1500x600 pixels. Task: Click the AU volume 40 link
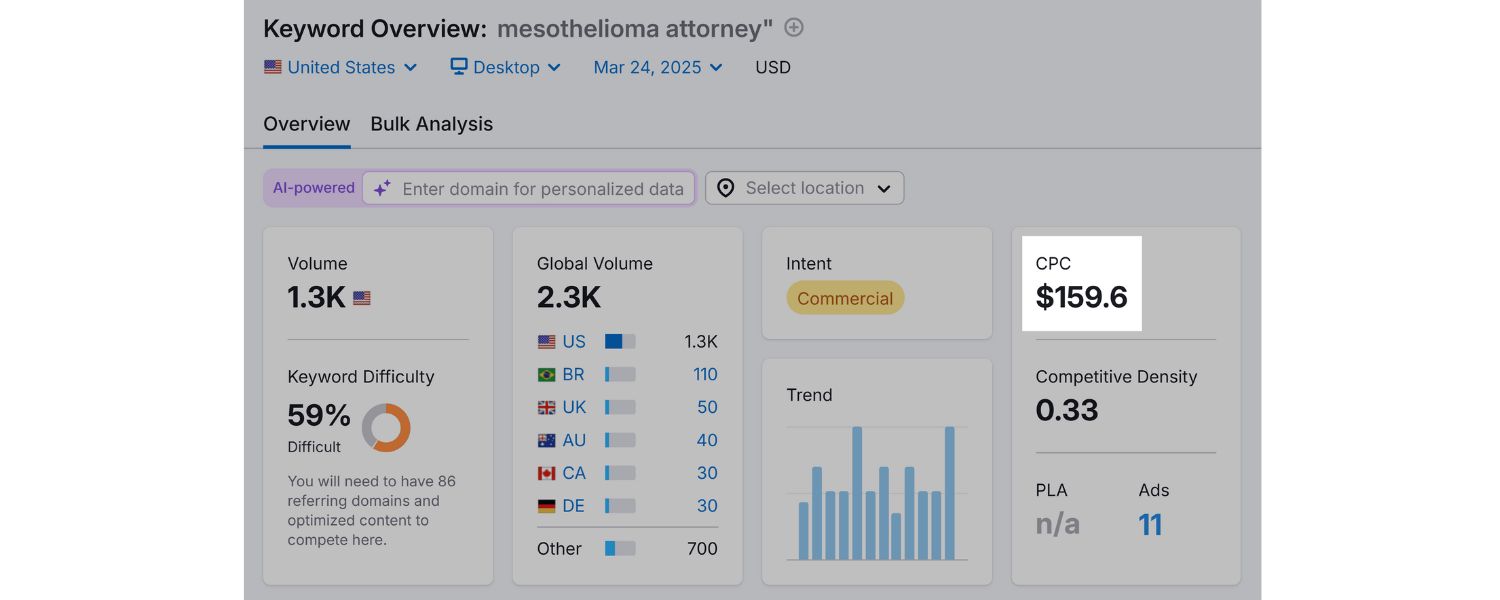point(707,440)
